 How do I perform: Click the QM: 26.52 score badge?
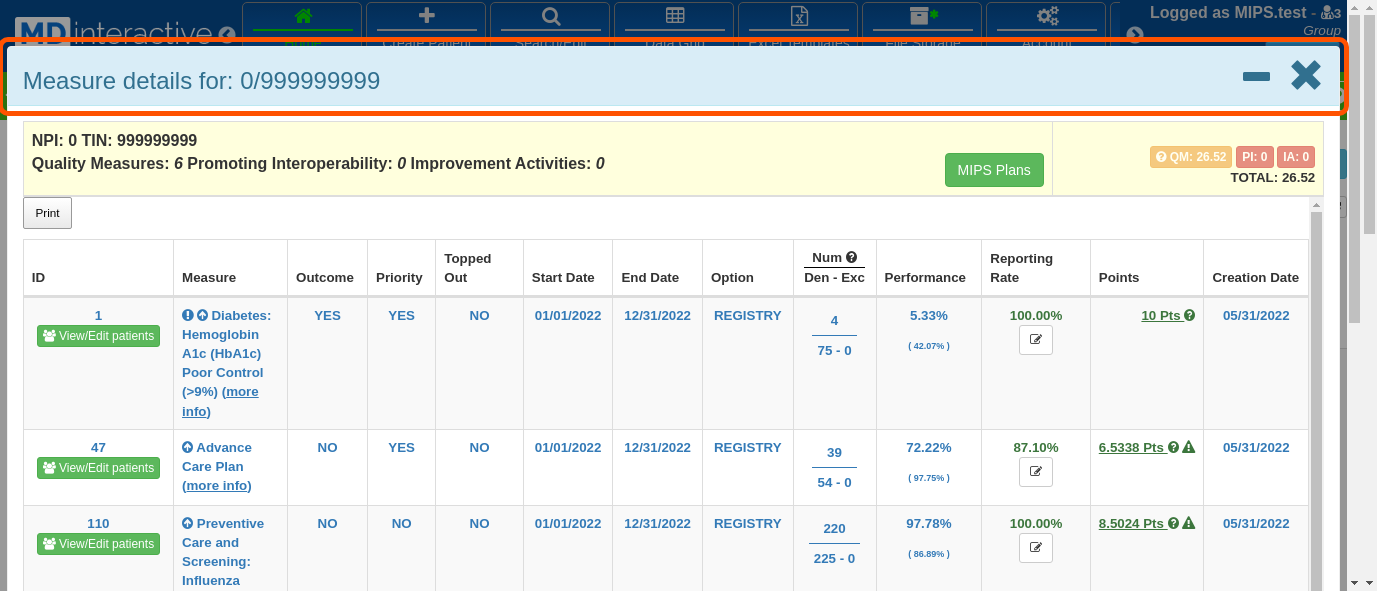(x=1190, y=157)
